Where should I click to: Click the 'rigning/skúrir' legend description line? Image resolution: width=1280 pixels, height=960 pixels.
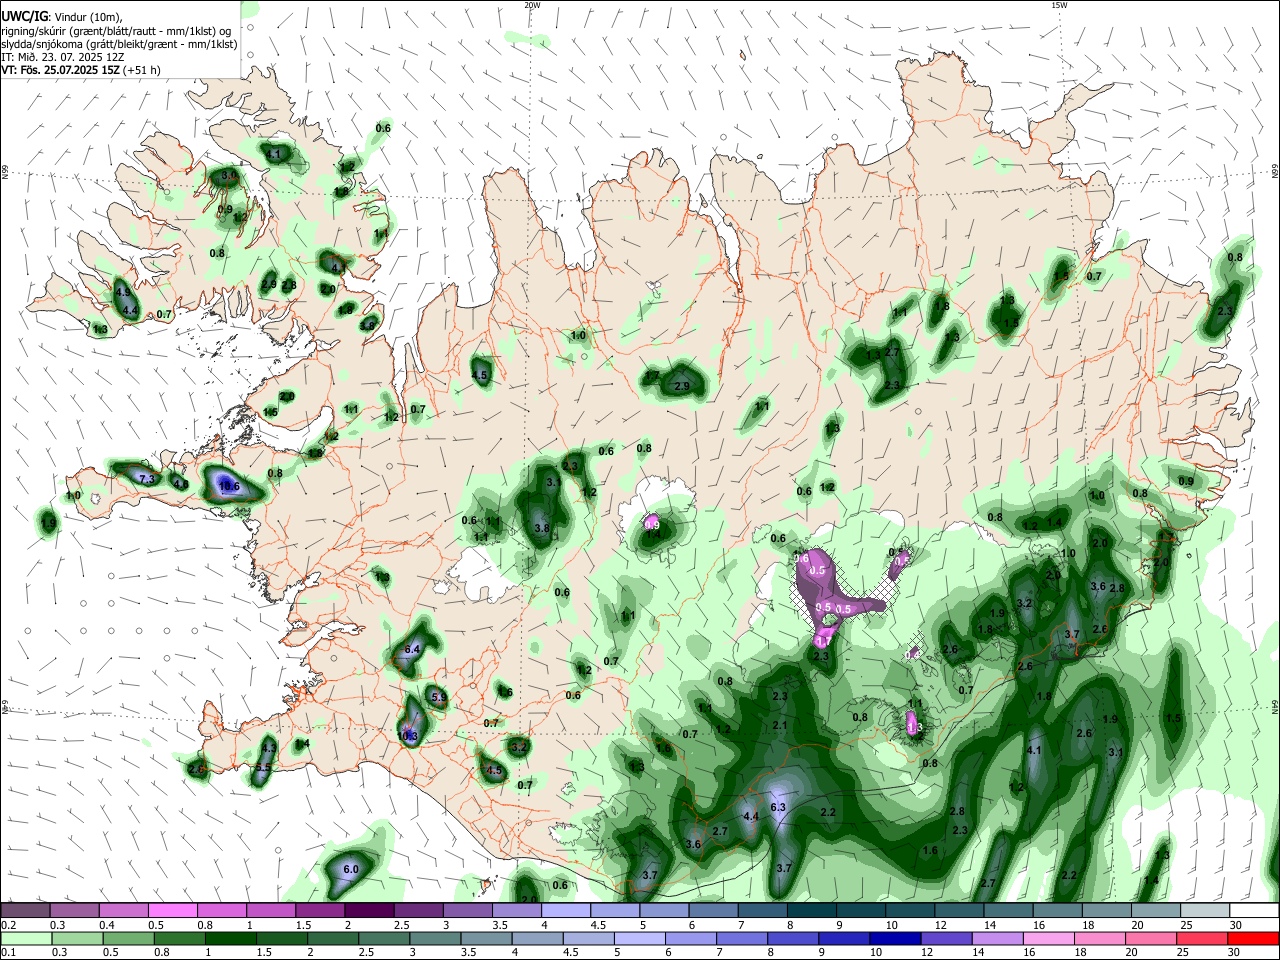pyautogui.click(x=117, y=31)
